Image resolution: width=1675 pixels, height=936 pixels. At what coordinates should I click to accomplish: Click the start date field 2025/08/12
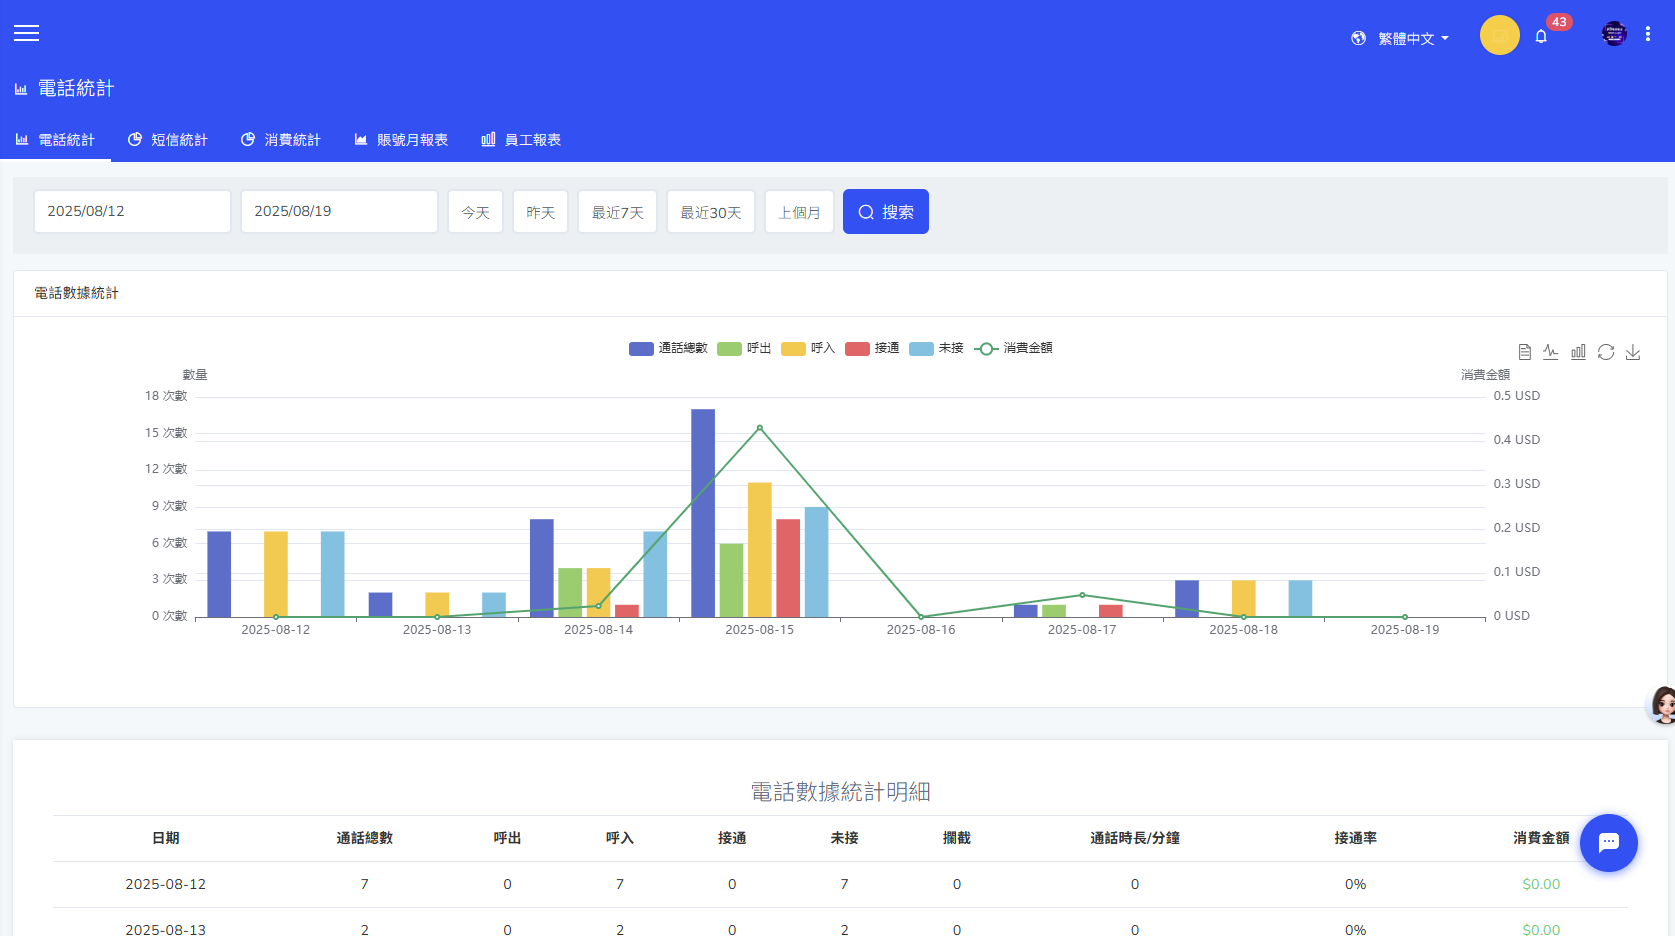coord(132,211)
